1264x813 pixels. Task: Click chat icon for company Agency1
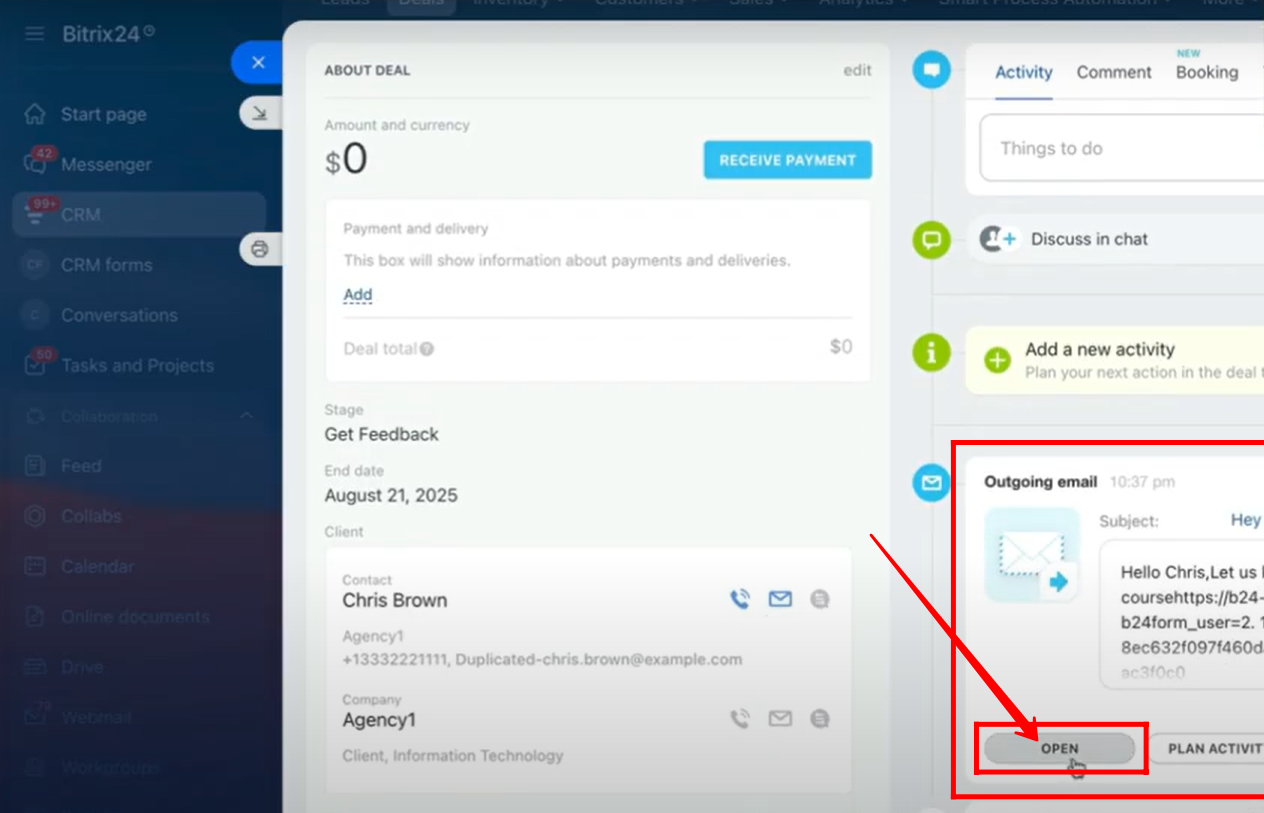click(820, 718)
